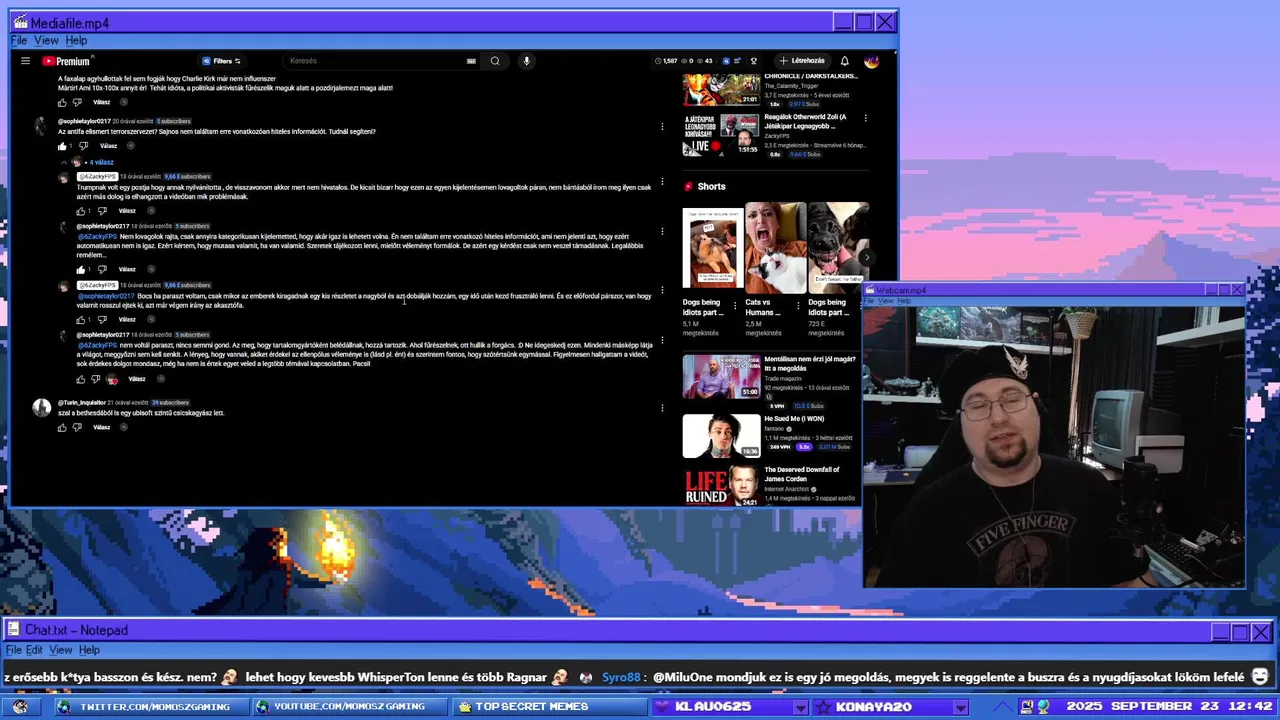Like the 'Az antifa elismert' comment
This screenshot has width=1280, height=720.
coord(62,146)
